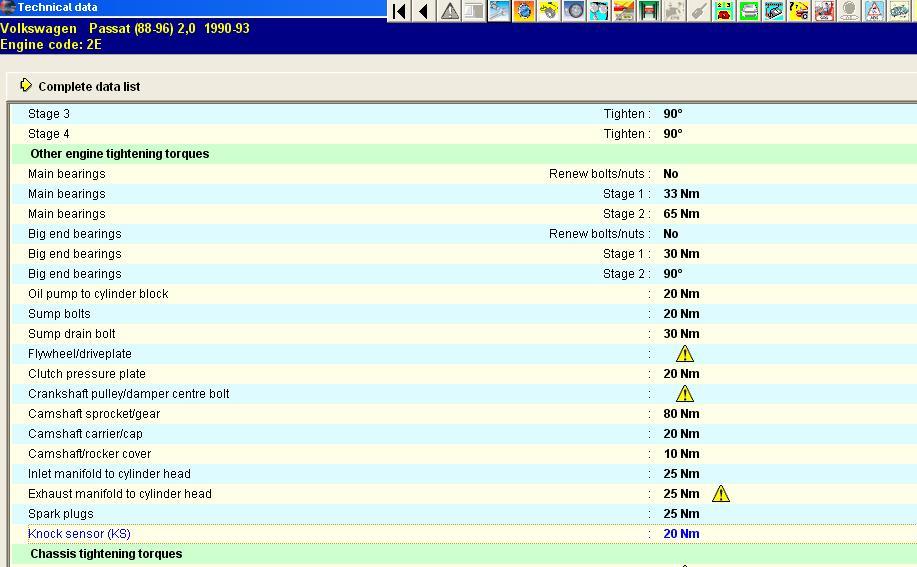Expand the Complete data list arrow
The height and width of the screenshot is (567, 917).
tap(26, 86)
